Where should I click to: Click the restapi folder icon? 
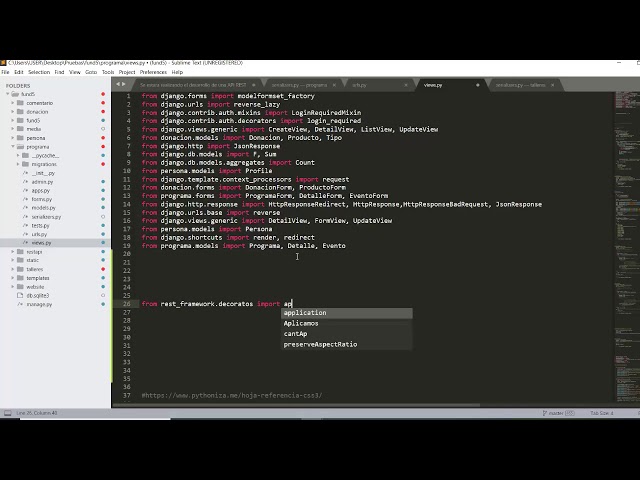[x=20, y=251]
